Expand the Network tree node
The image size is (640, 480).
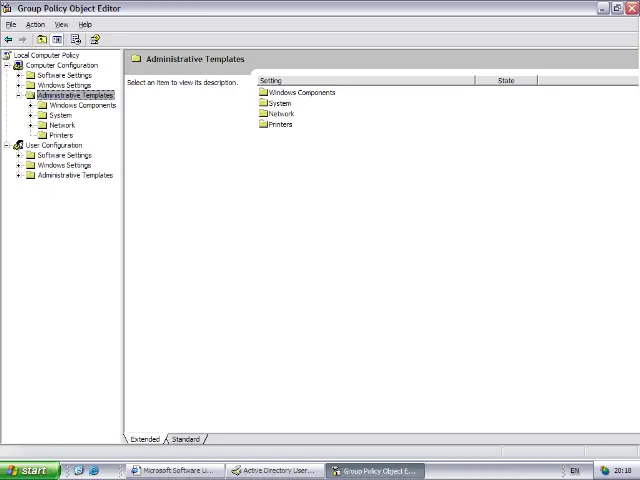(x=31, y=125)
